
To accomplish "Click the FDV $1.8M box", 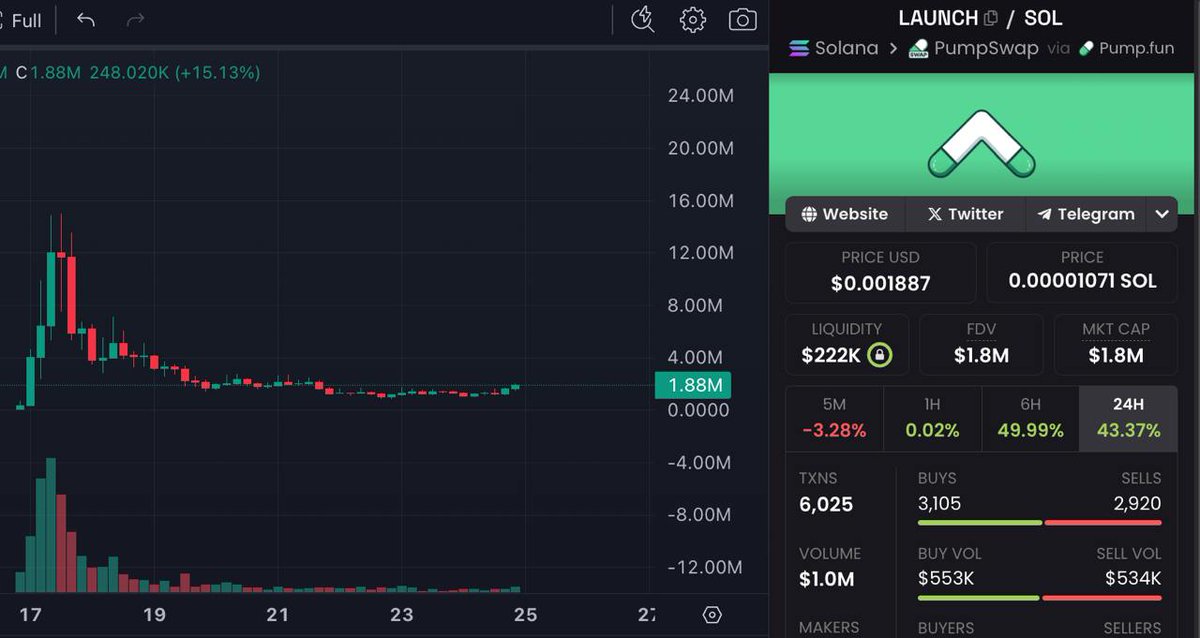I will pos(981,344).
